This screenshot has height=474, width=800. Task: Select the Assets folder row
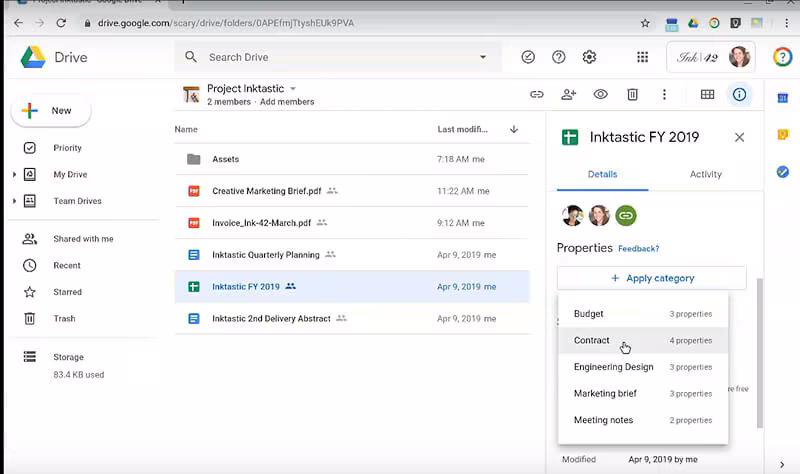(352, 159)
